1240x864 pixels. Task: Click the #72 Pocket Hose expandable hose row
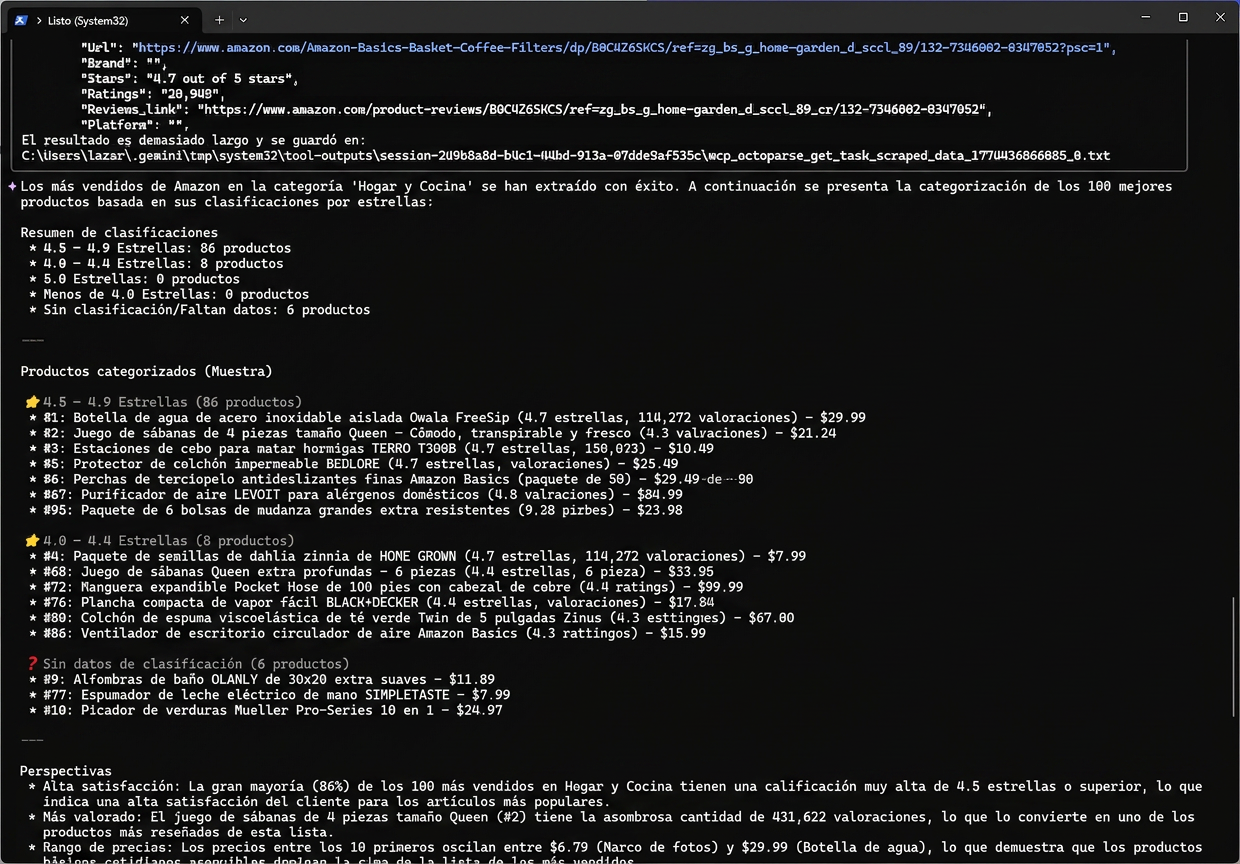386,587
